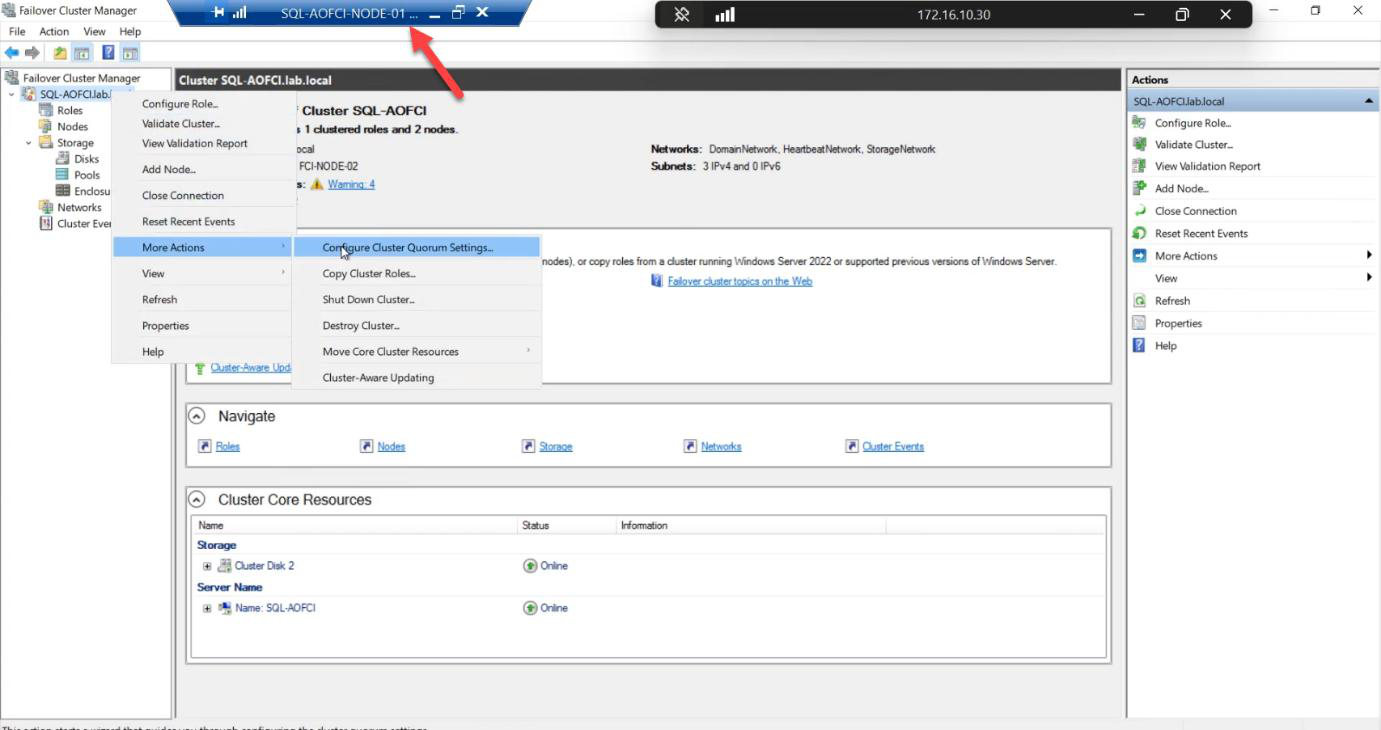Viewport: 1381px width, 730px height.
Task: Click unpin icon in 172.16.10.30 connection bar
Action: [x=682, y=15]
